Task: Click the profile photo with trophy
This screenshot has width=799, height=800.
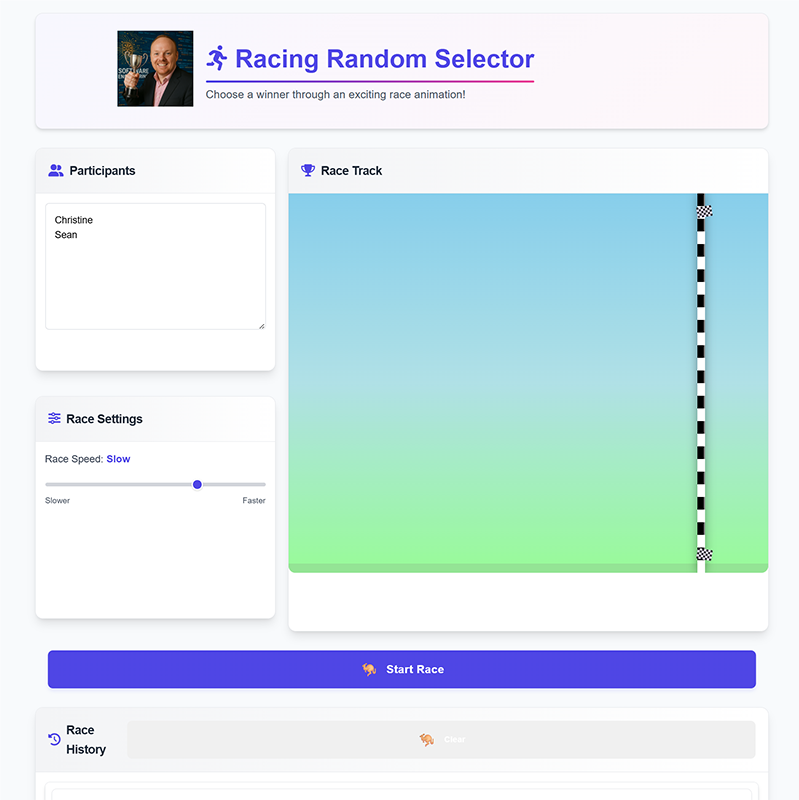Action: tap(155, 68)
